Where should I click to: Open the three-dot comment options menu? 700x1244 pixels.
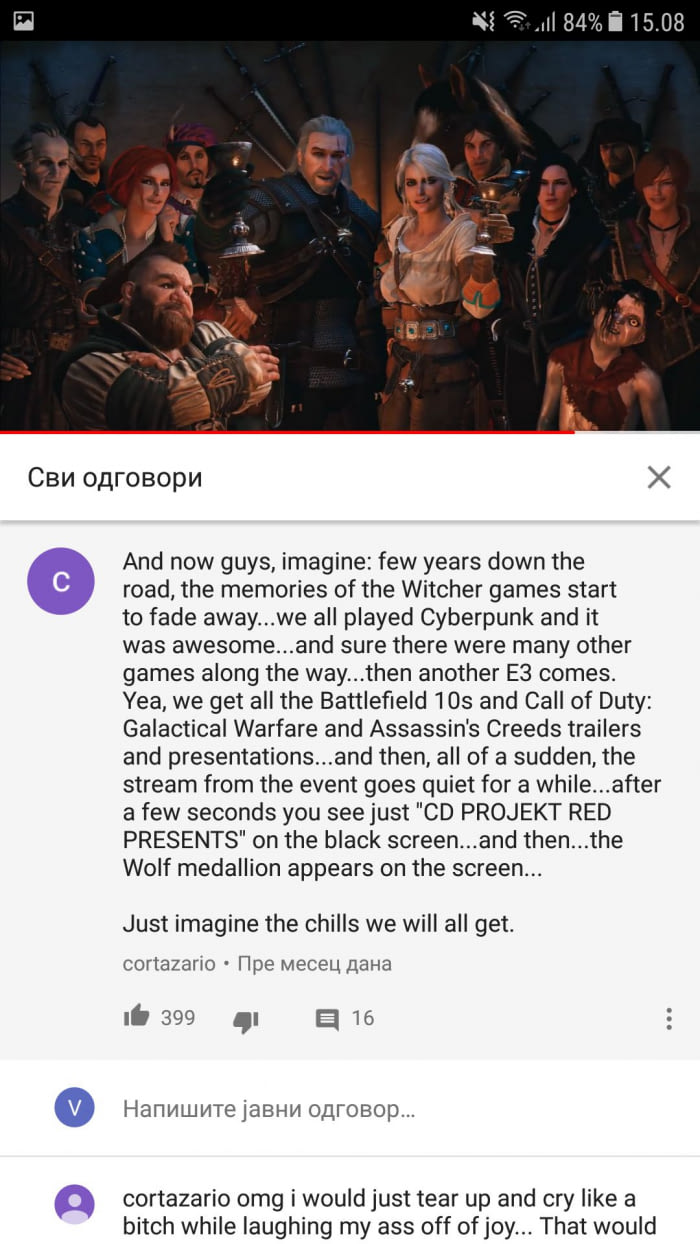point(669,1019)
